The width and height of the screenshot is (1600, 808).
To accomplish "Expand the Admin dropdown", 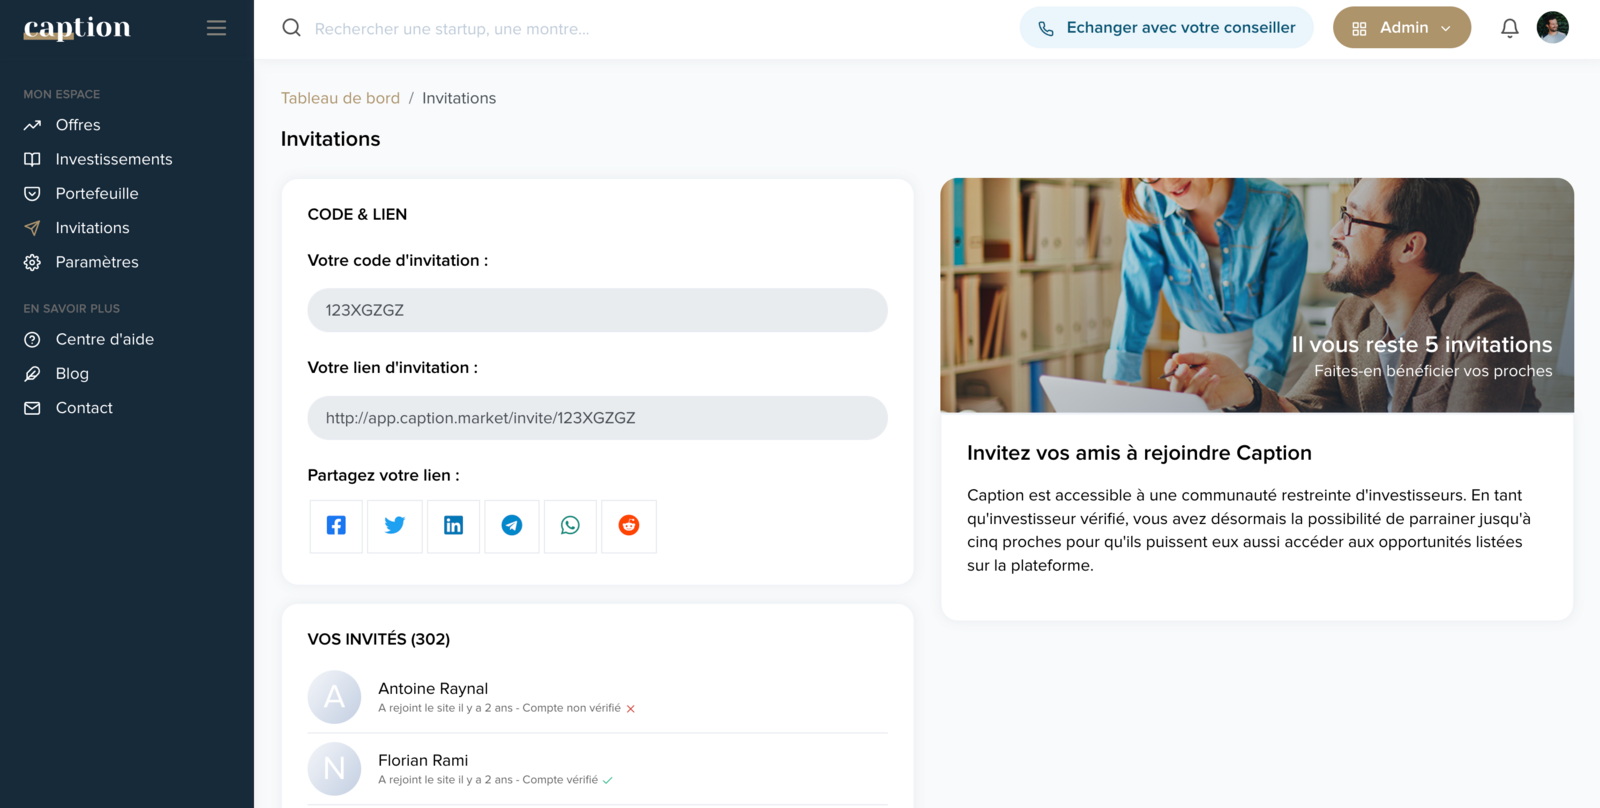I will tap(1401, 28).
